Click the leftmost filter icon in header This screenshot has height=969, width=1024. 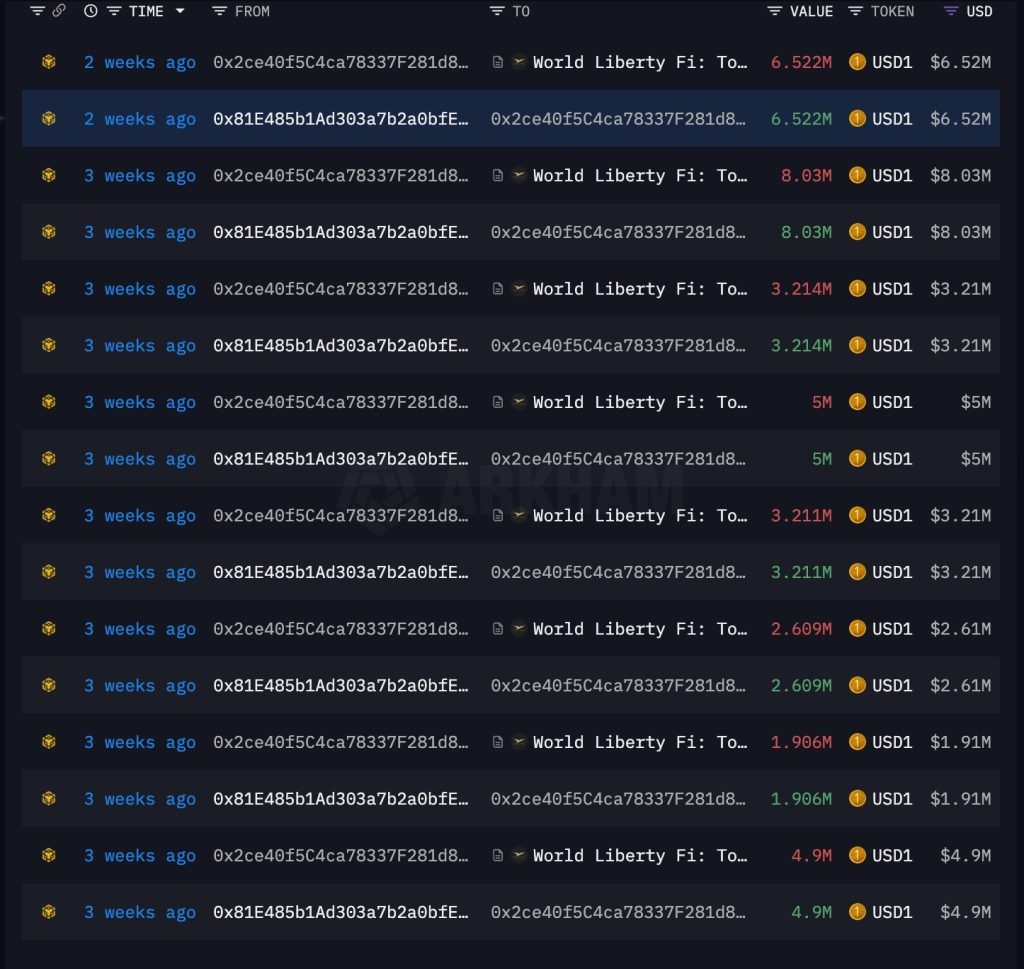point(37,11)
